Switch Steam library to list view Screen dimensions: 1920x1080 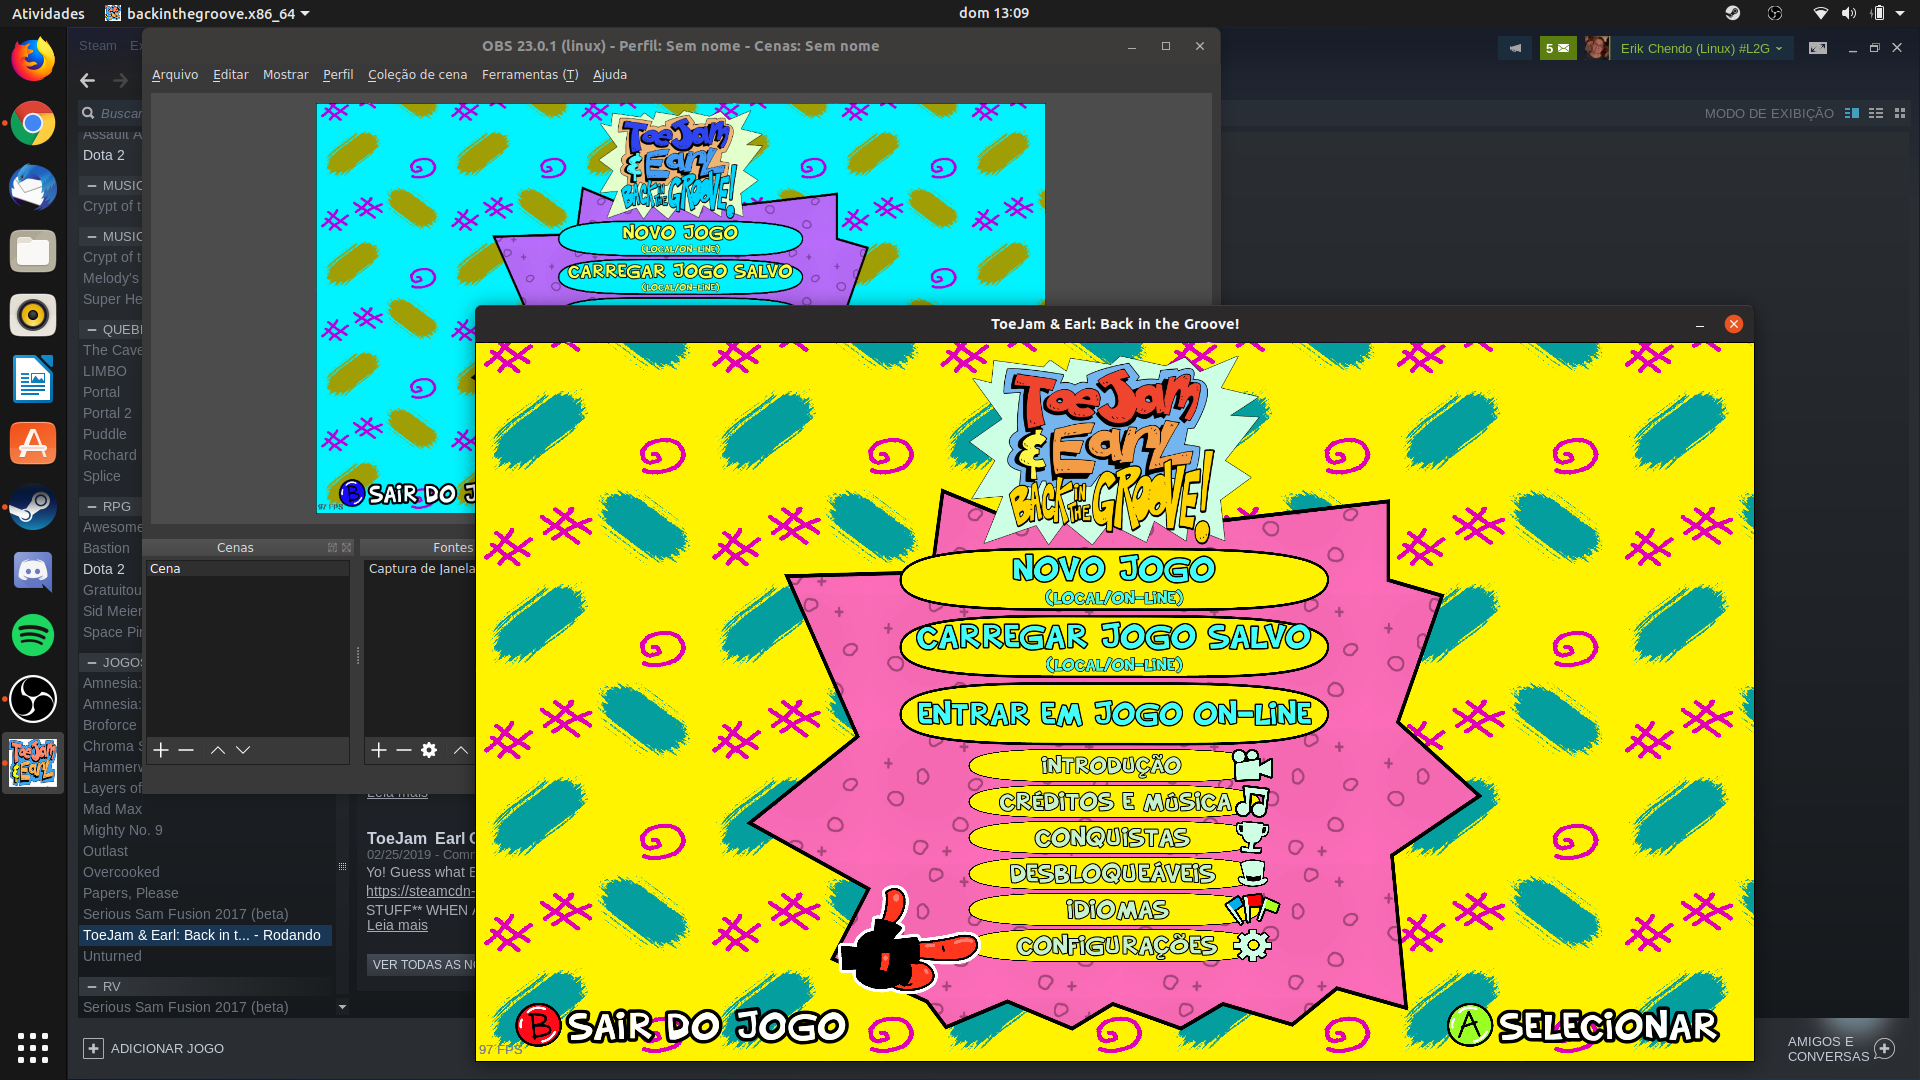pos(1876,113)
